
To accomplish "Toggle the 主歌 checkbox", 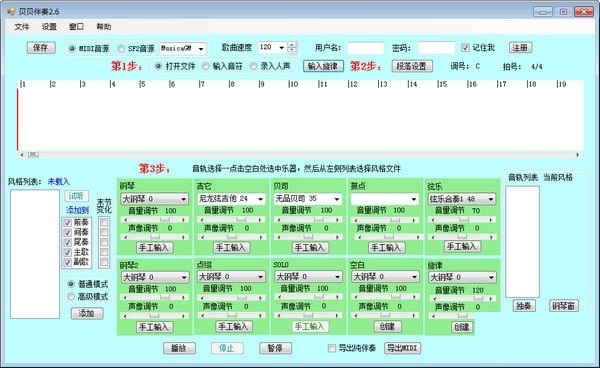I will click(68, 252).
